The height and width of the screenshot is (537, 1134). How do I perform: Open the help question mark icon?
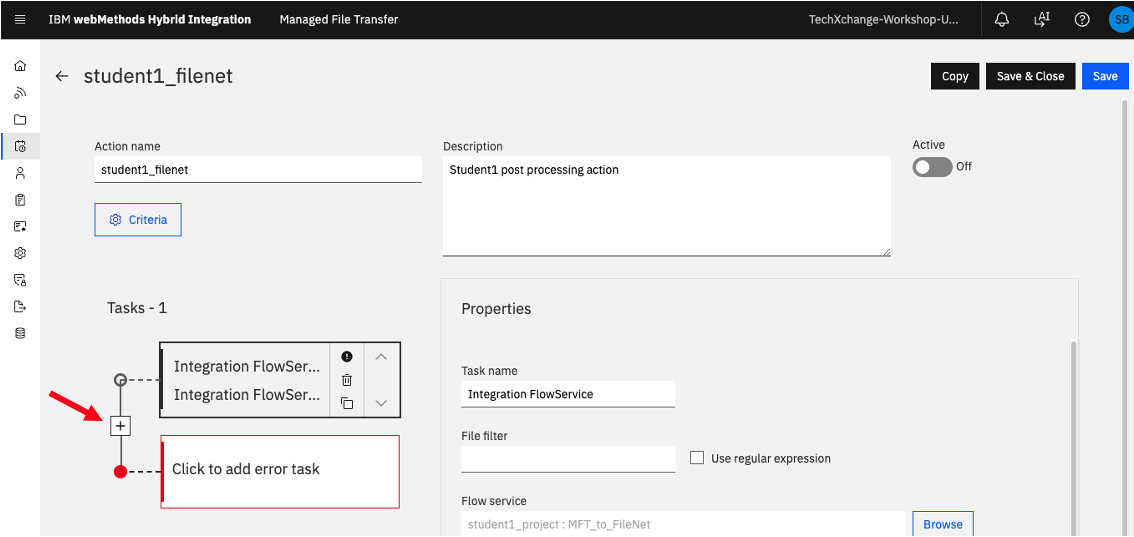1082,20
